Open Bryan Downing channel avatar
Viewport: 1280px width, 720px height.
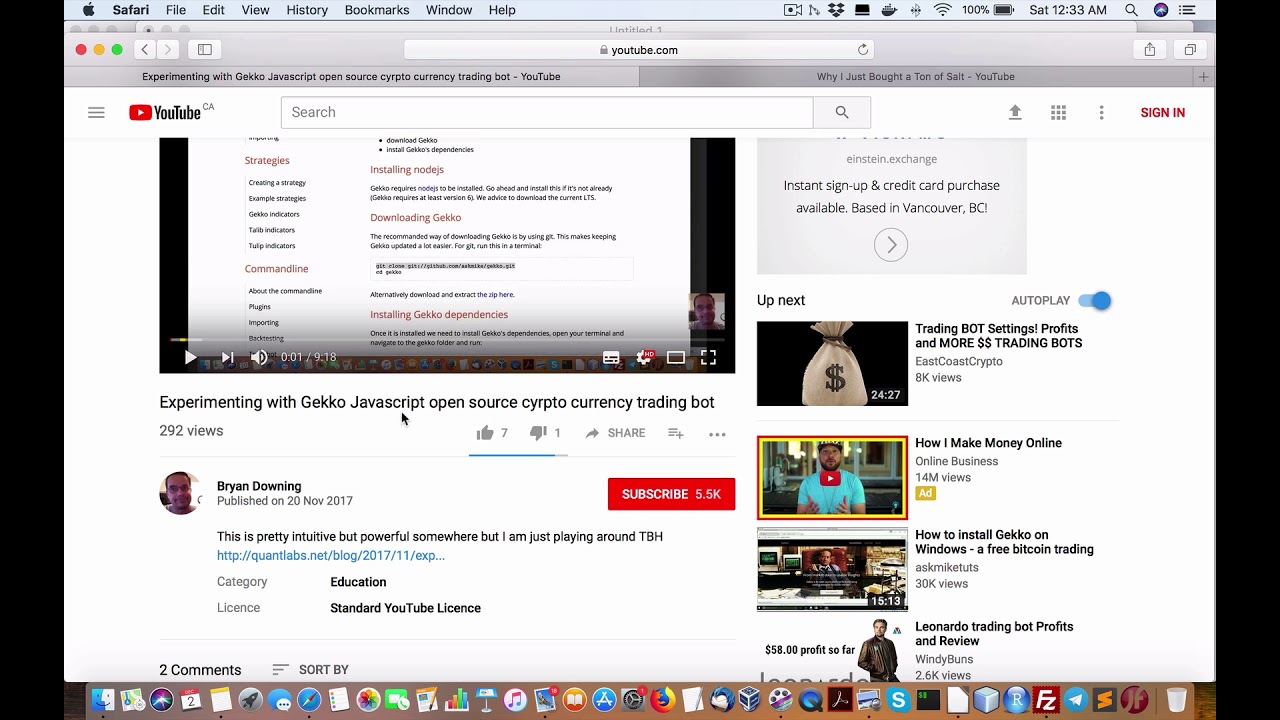coord(181,493)
